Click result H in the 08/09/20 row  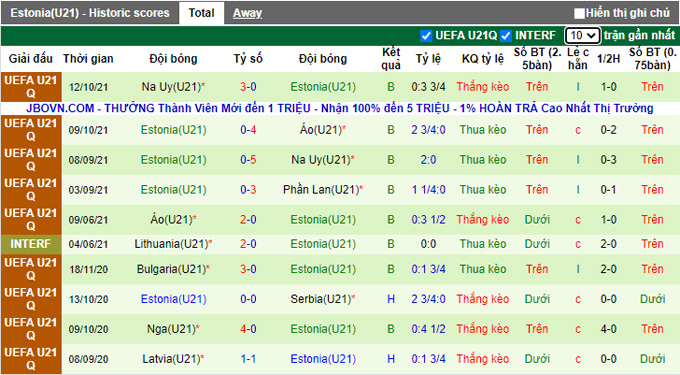point(391,359)
